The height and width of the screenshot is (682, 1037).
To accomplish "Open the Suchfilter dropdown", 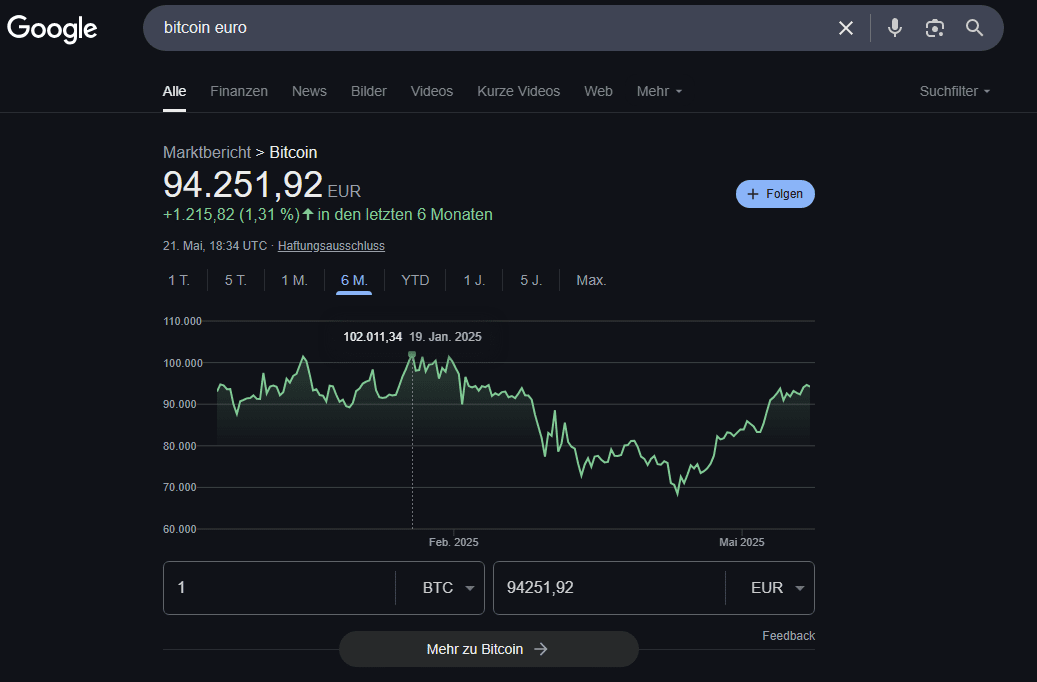I will tap(954, 91).
